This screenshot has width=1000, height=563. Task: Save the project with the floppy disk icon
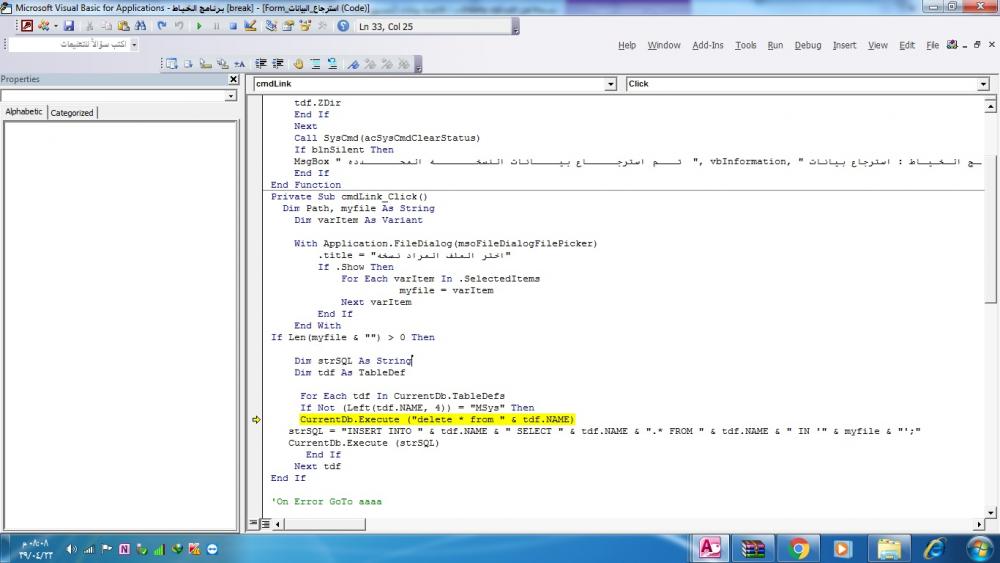[69, 26]
